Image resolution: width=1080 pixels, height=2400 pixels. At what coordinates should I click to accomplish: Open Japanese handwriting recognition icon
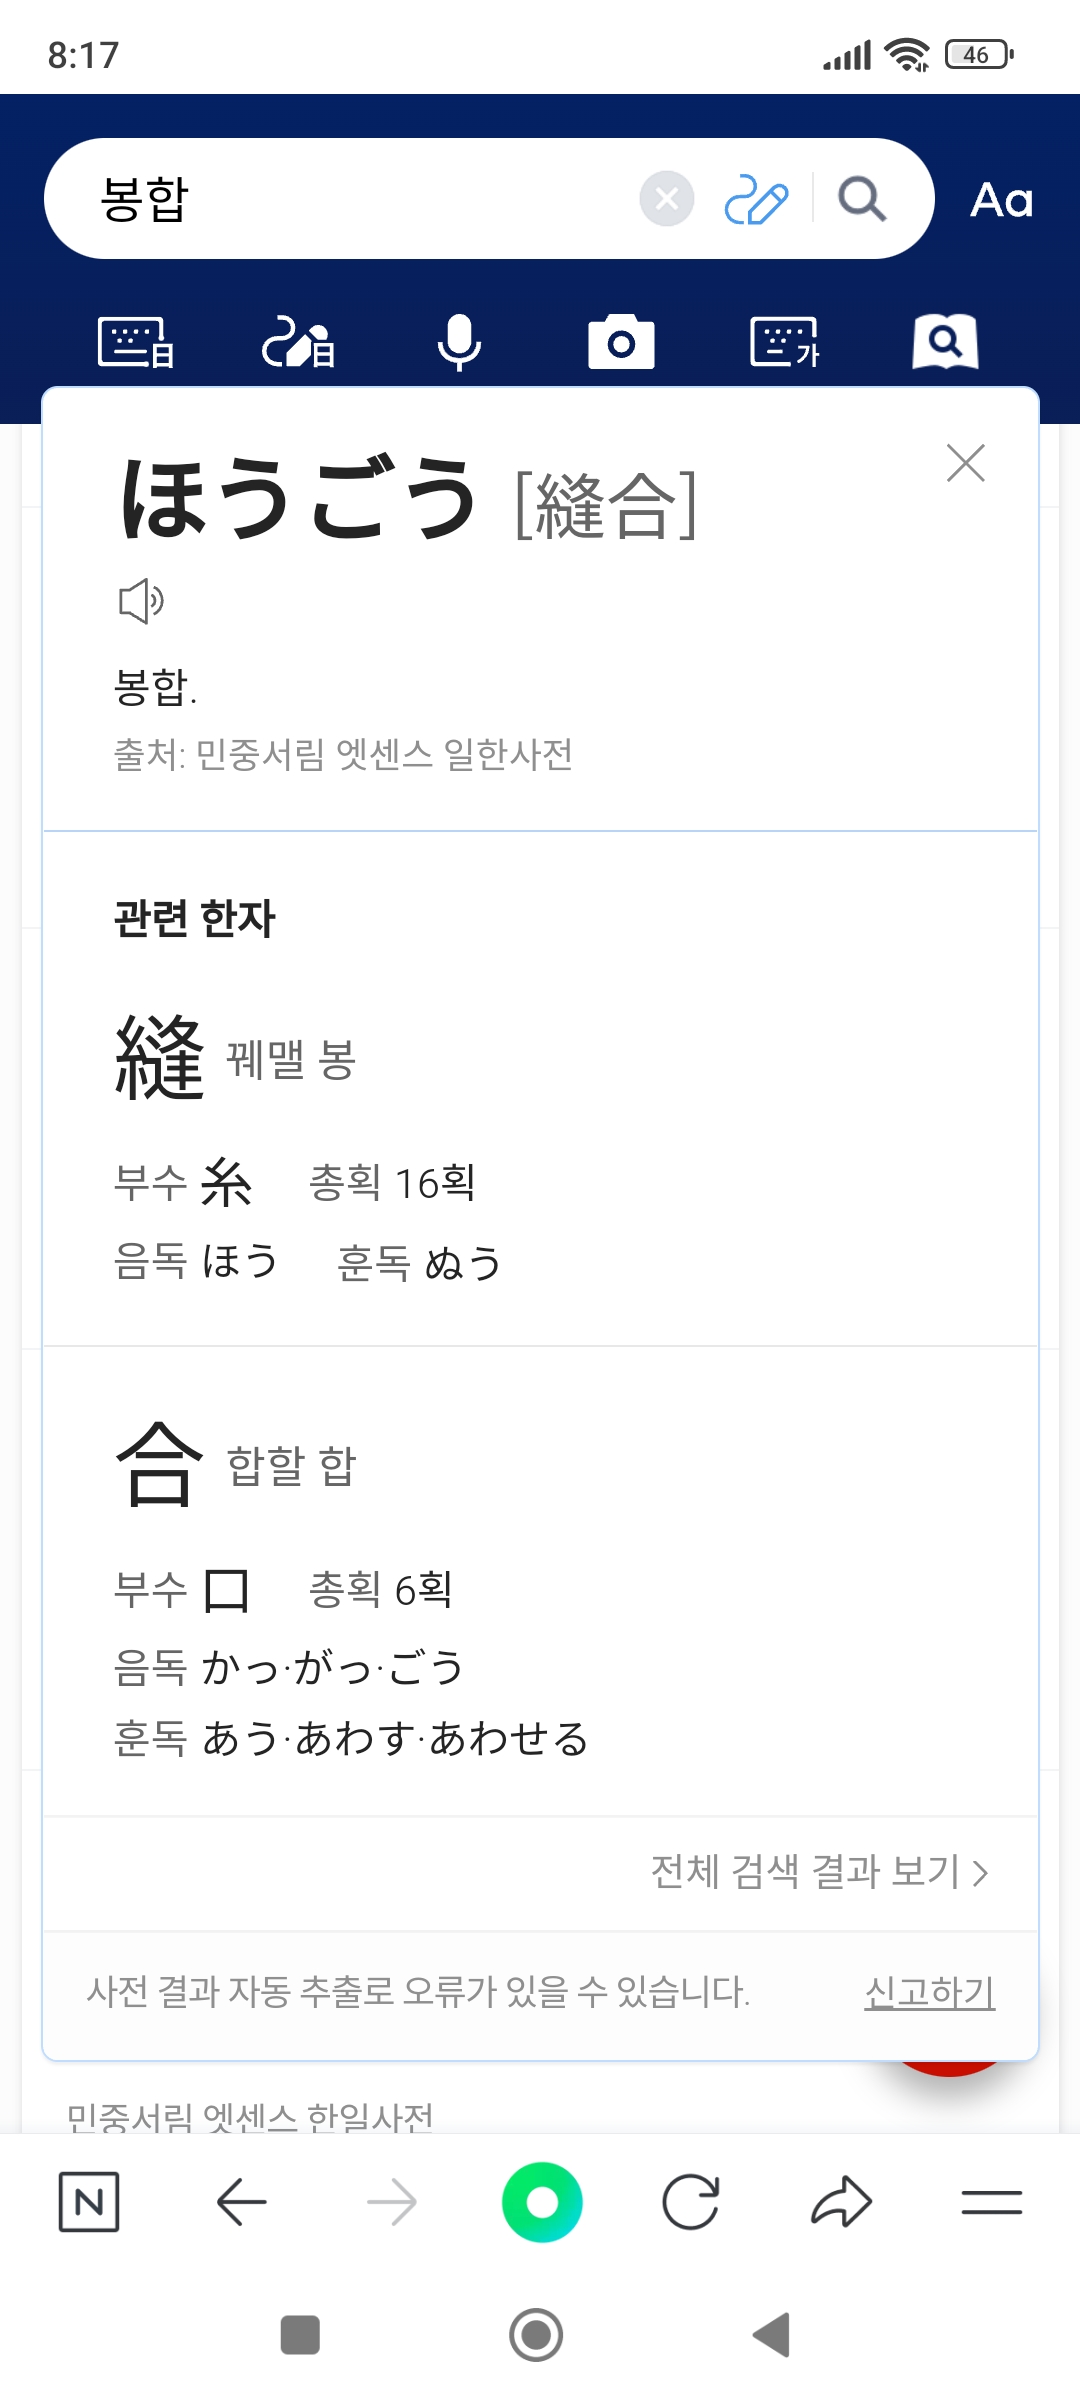click(298, 342)
